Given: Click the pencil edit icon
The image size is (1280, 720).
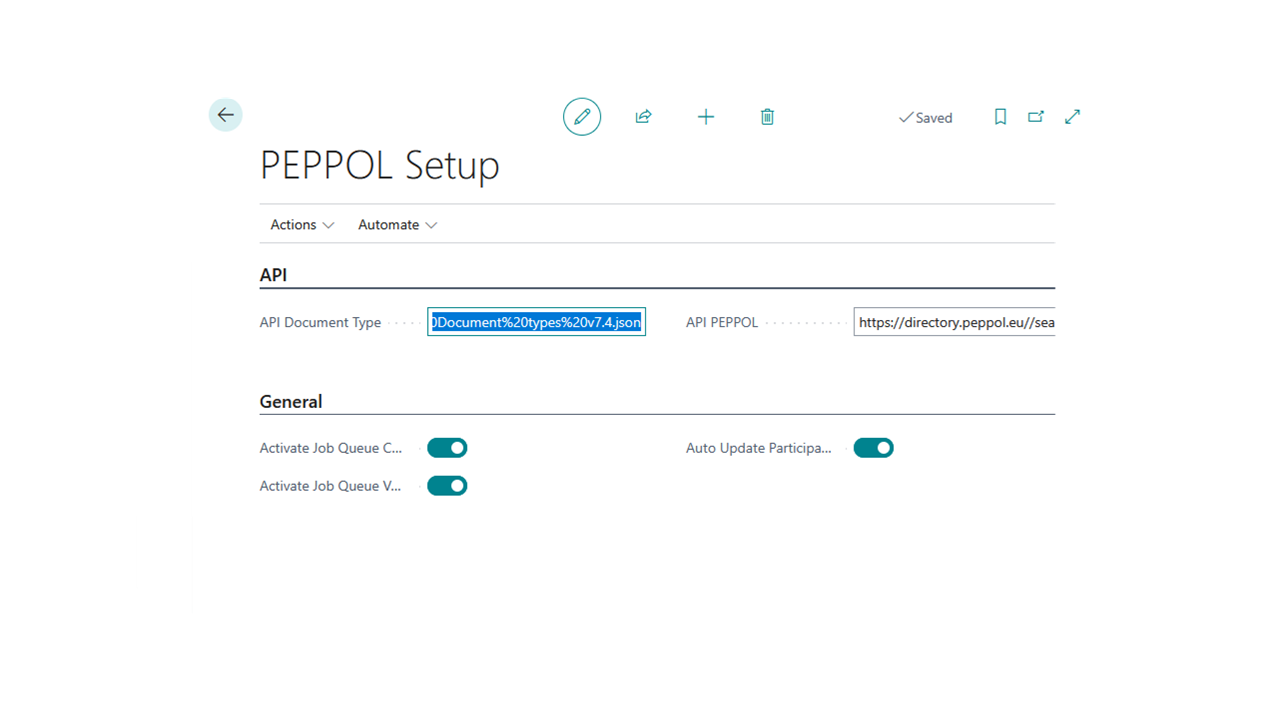Looking at the screenshot, I should coord(582,117).
